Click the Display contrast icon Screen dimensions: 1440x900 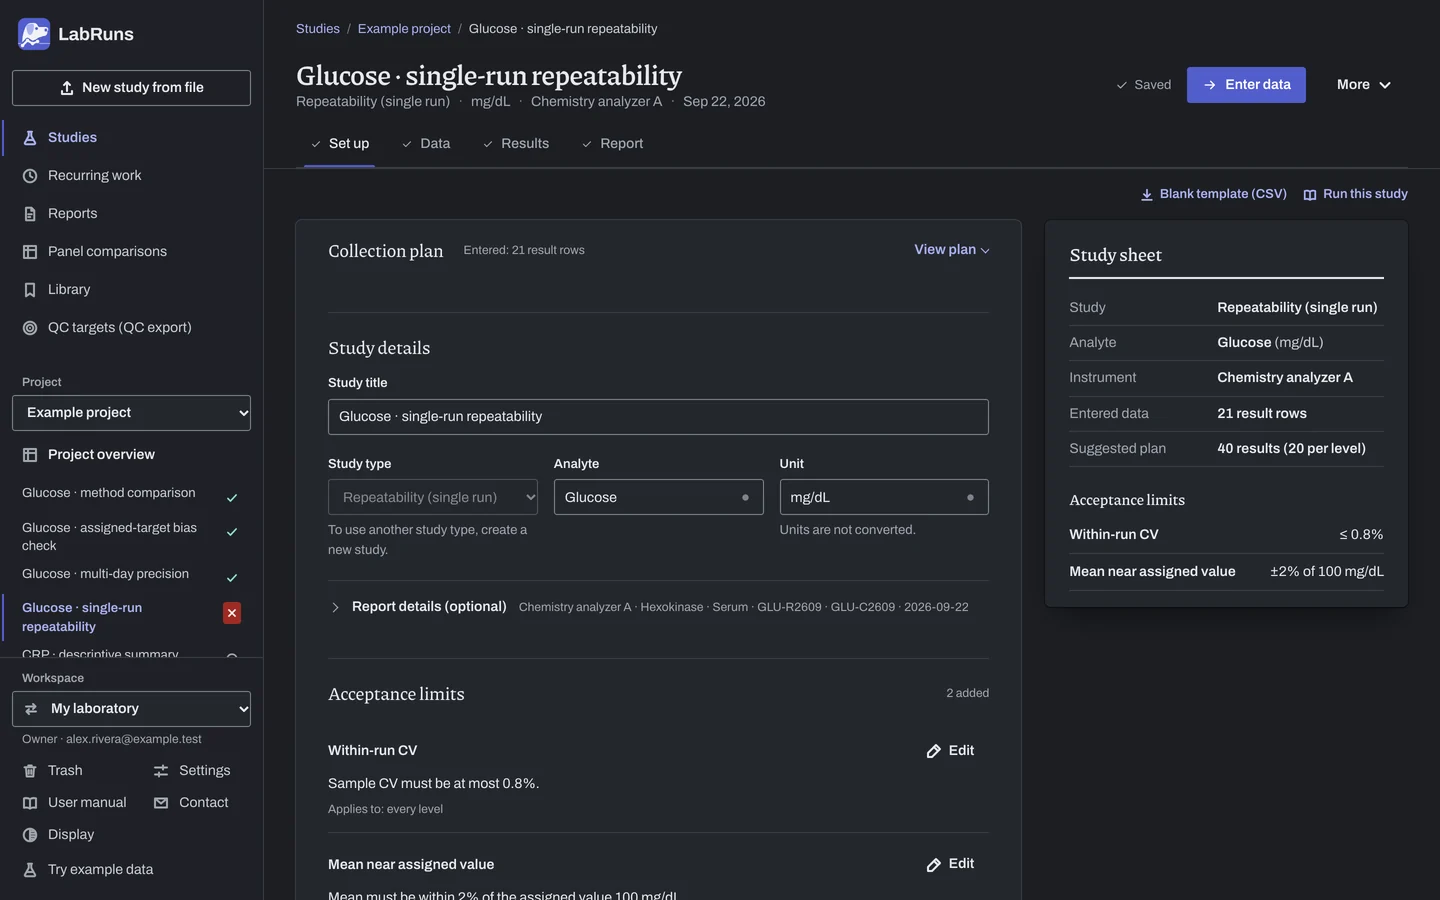pyautogui.click(x=30, y=835)
